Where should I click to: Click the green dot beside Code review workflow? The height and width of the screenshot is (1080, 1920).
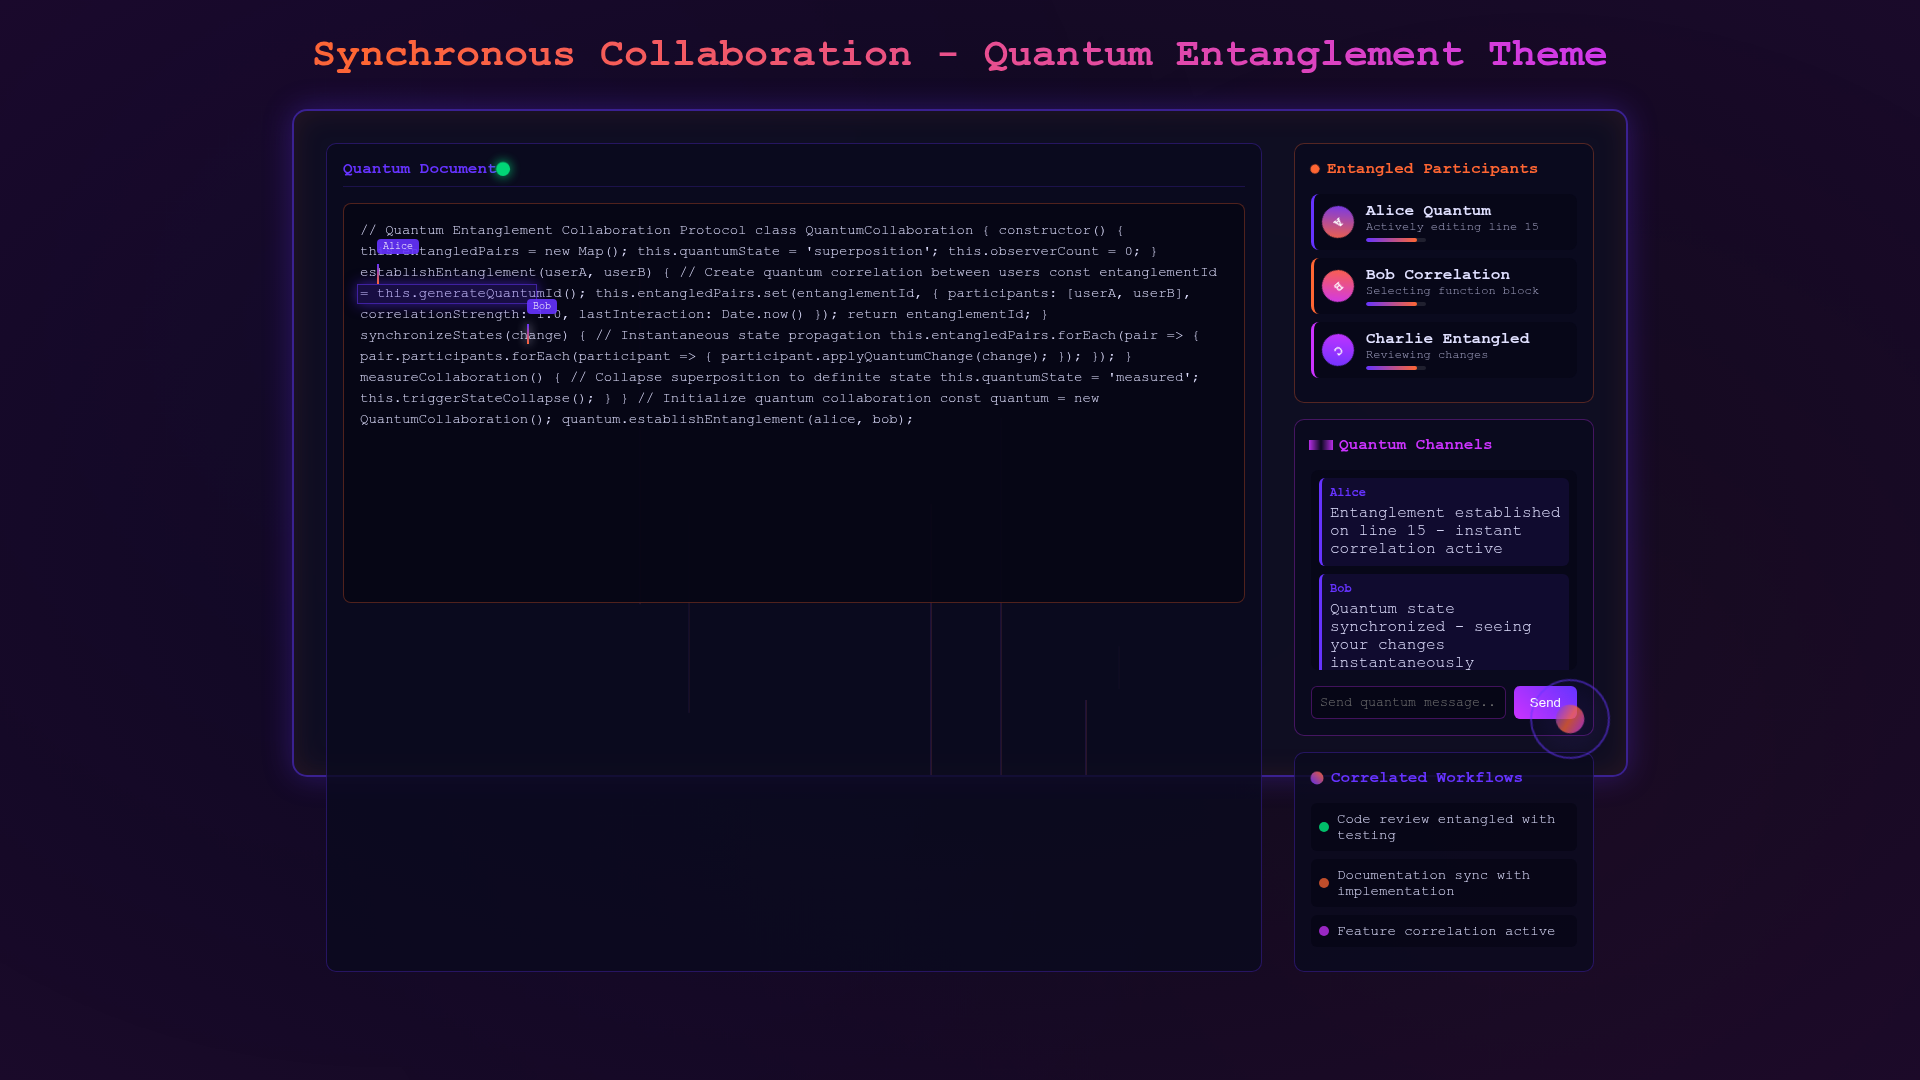pos(1324,827)
